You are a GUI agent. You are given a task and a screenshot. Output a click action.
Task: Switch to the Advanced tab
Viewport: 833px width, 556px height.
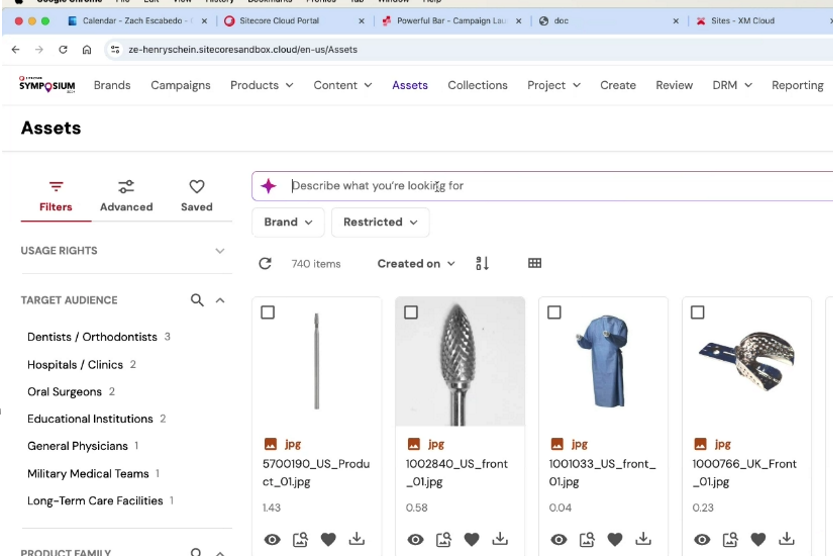[x=126, y=196]
